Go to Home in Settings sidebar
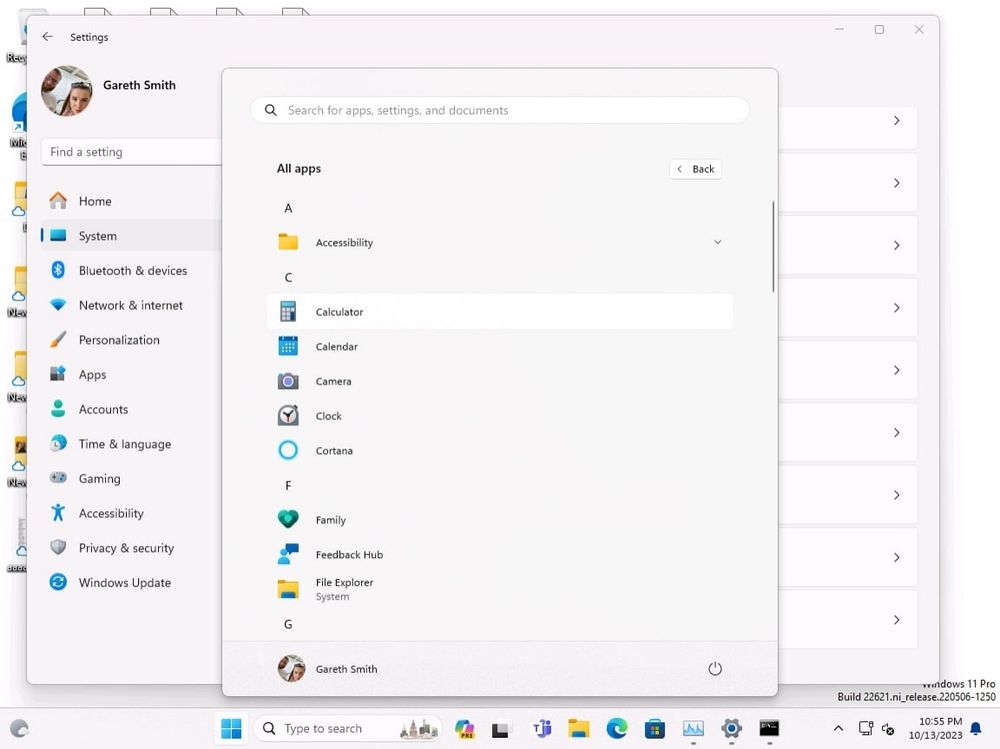Image resolution: width=1000 pixels, height=749 pixels. pos(131,201)
